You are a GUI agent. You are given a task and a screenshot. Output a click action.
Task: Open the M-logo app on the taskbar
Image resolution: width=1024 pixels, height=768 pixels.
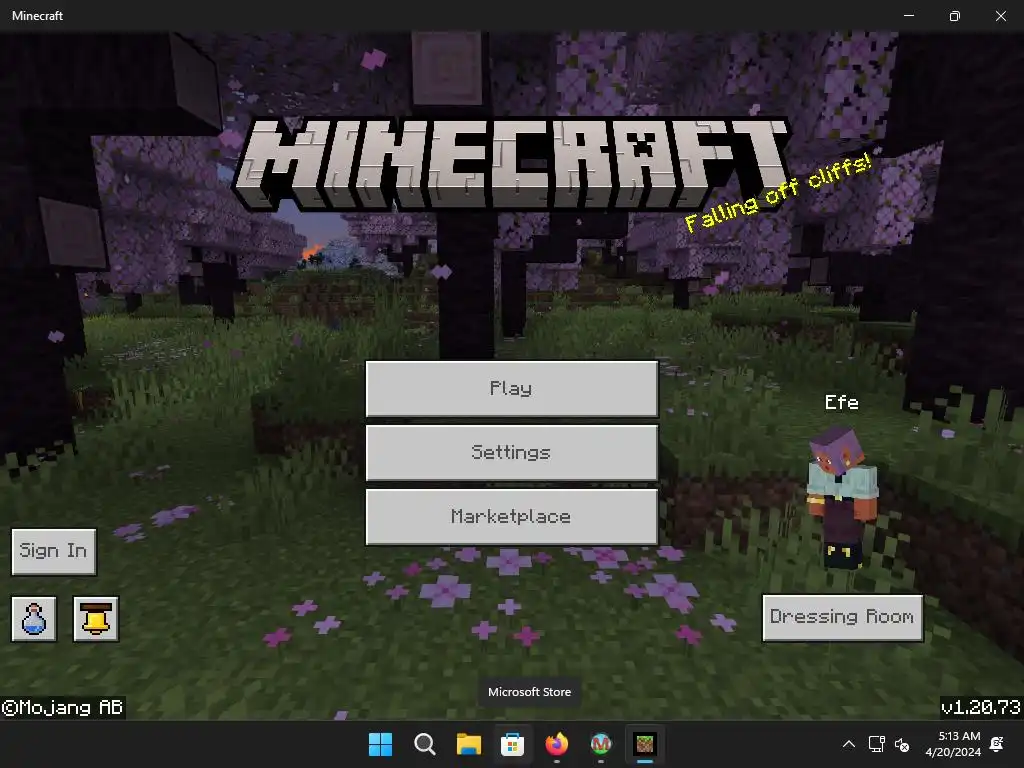click(601, 744)
